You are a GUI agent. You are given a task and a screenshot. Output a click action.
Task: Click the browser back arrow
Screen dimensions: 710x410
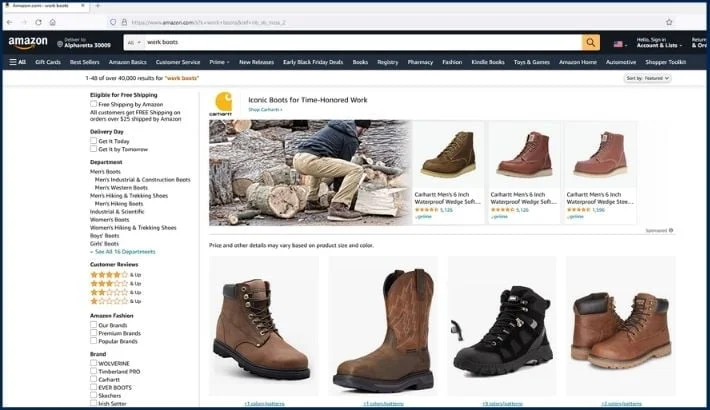click(10, 22)
